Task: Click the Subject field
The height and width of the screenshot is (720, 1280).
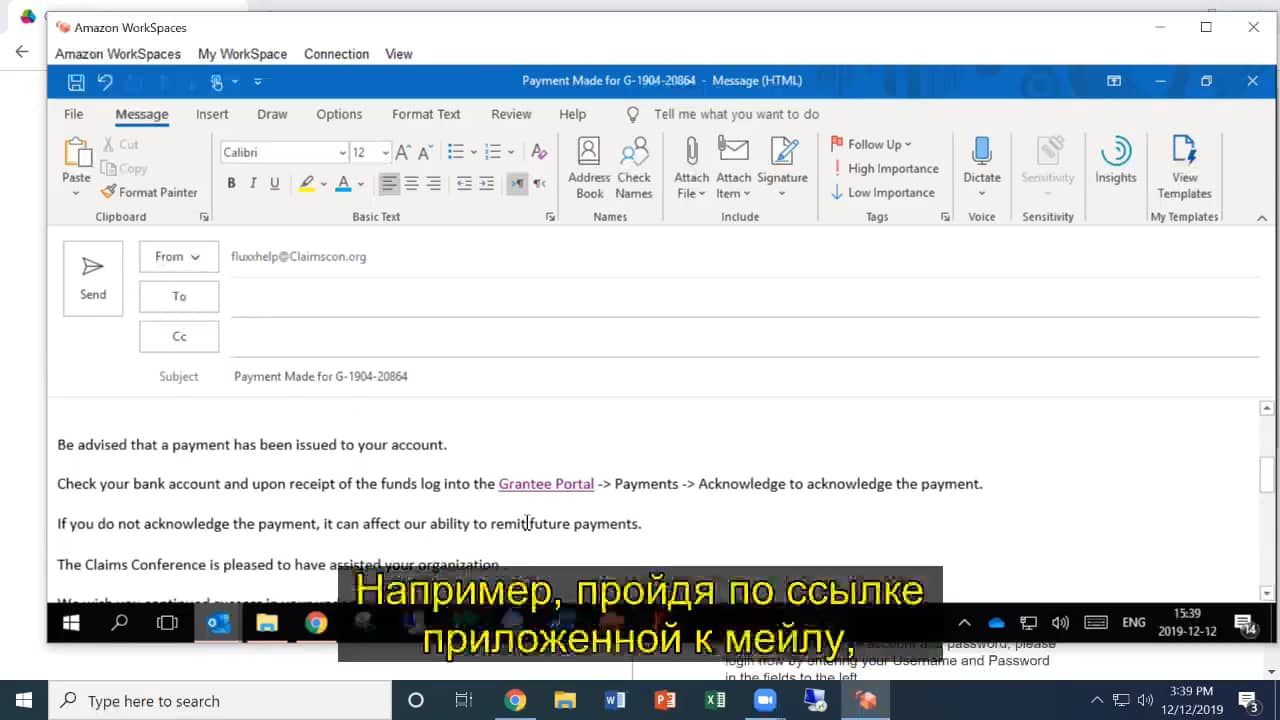Action: 744,376
